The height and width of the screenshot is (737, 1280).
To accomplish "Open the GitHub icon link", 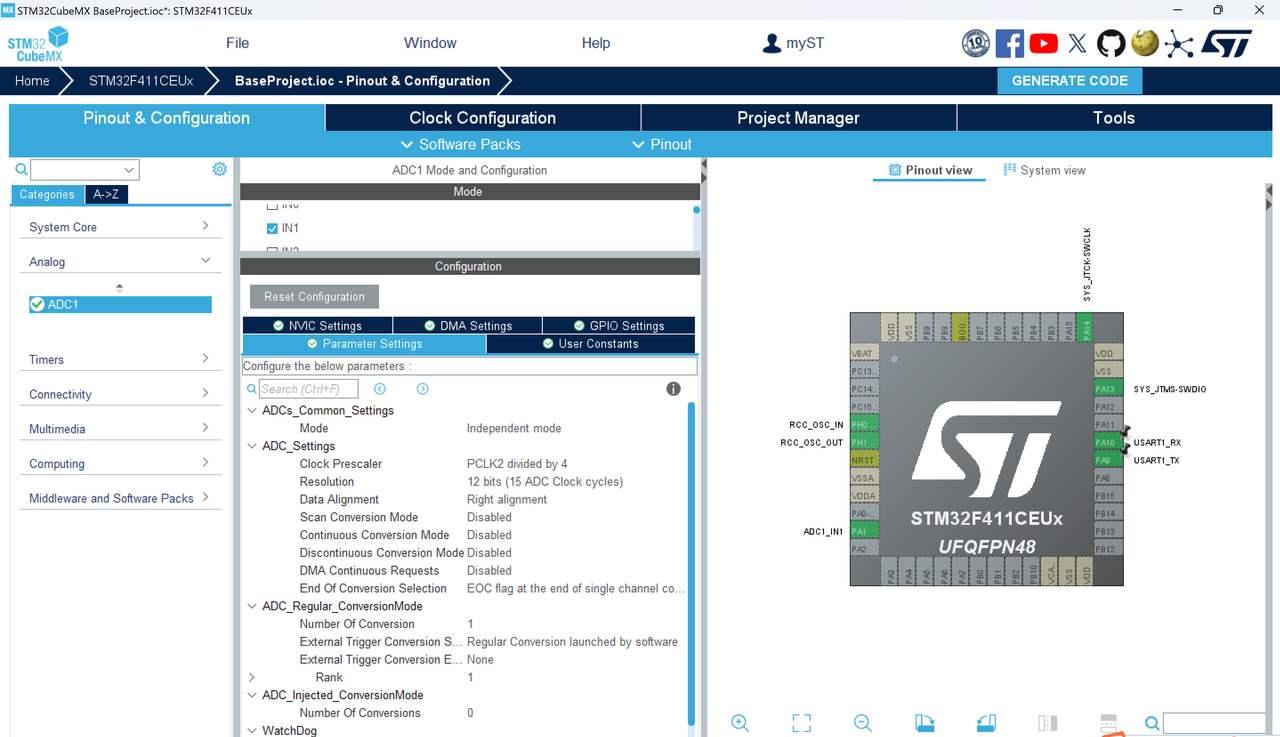I will click(1111, 43).
